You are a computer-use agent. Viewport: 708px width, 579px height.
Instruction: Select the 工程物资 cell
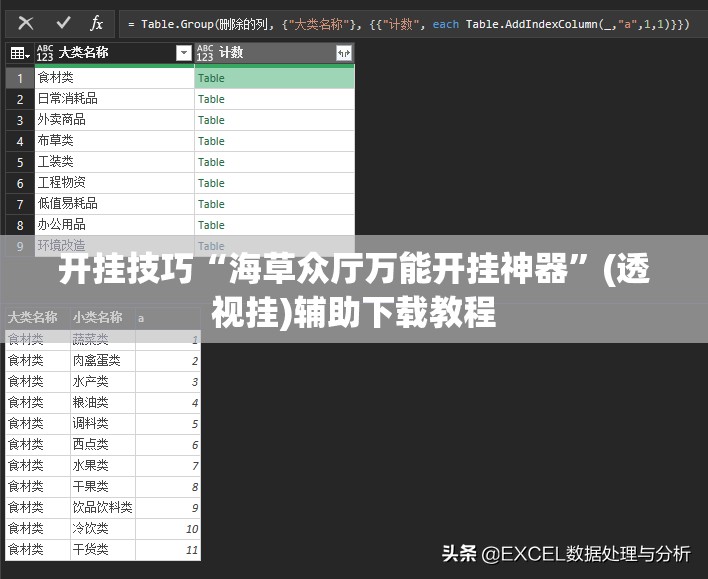click(114, 183)
